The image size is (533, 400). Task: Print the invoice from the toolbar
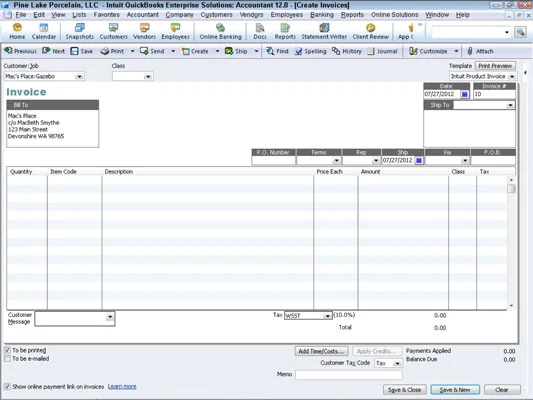(113, 51)
